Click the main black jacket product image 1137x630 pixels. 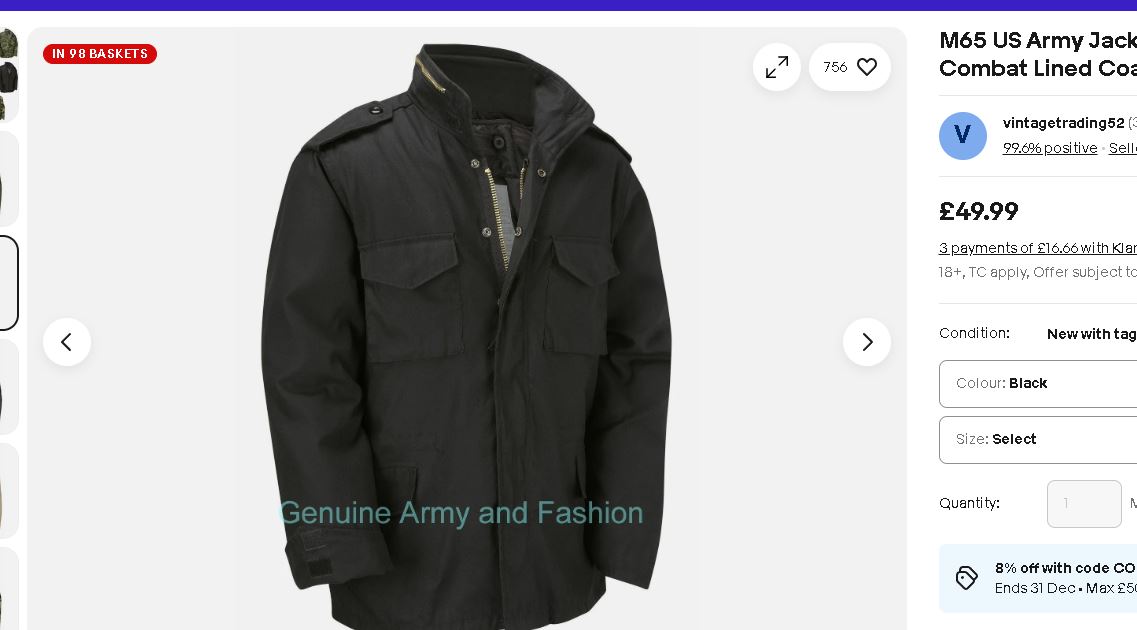466,333
